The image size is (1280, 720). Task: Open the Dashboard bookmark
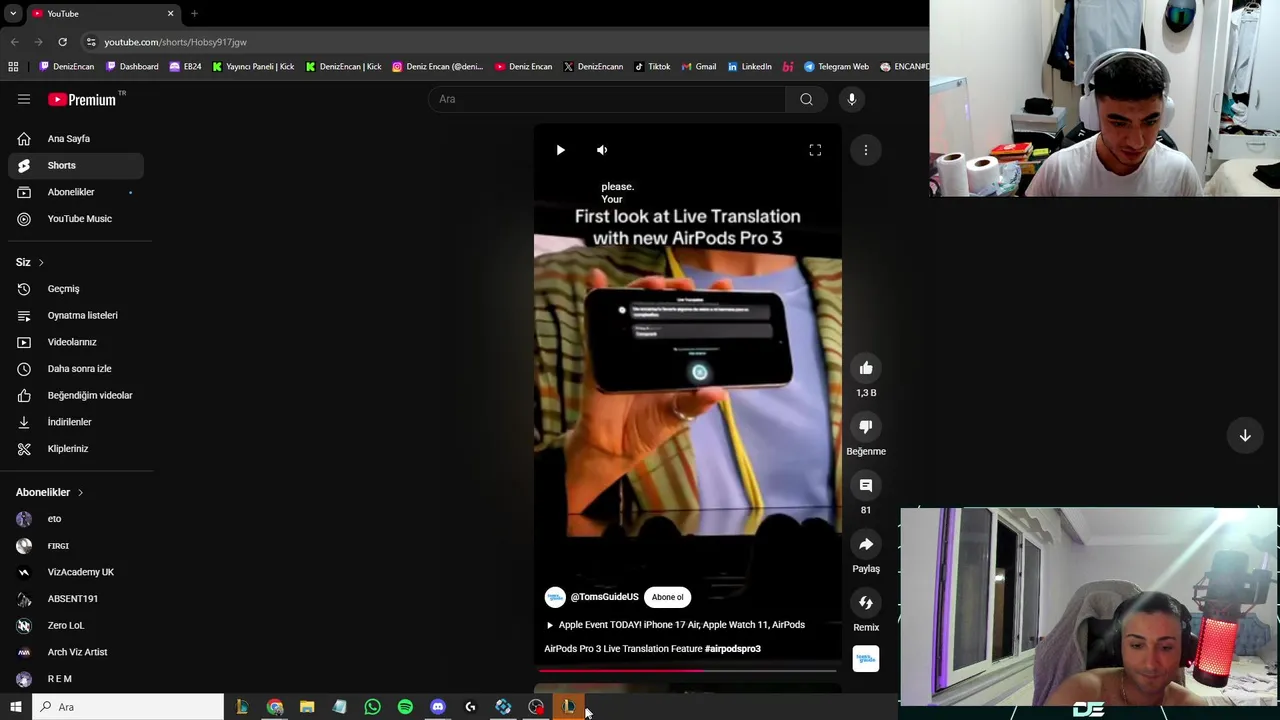(x=132, y=67)
